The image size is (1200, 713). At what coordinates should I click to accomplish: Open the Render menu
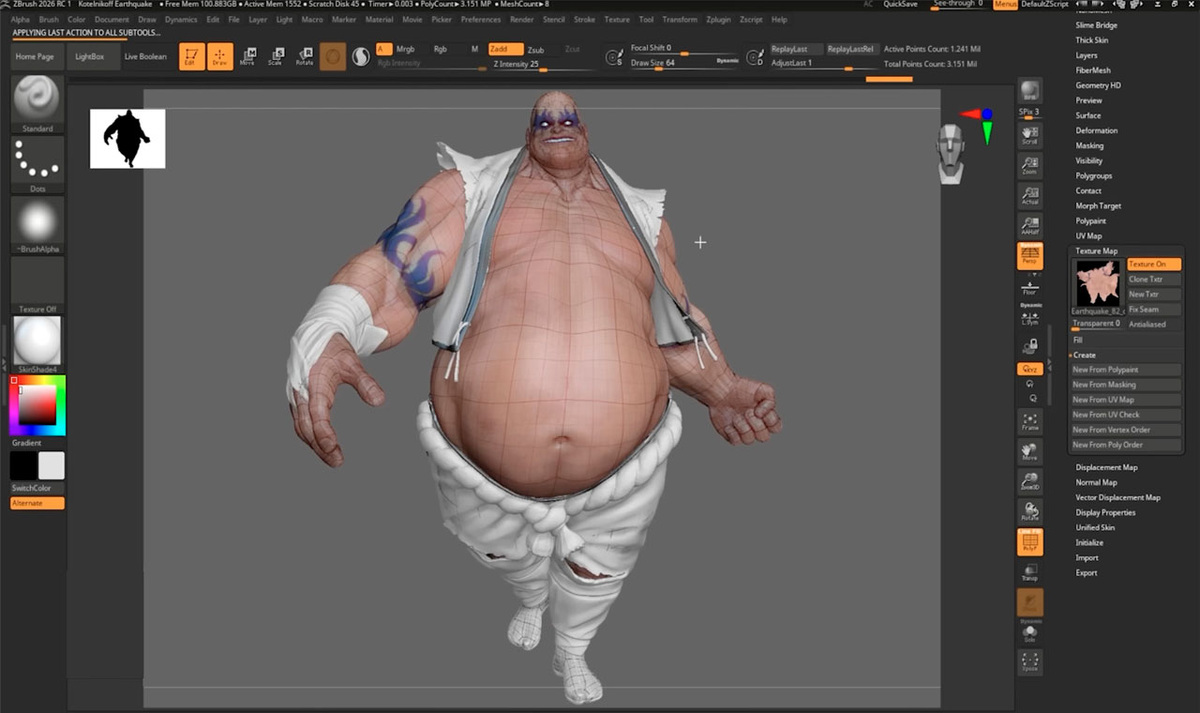[x=522, y=19]
